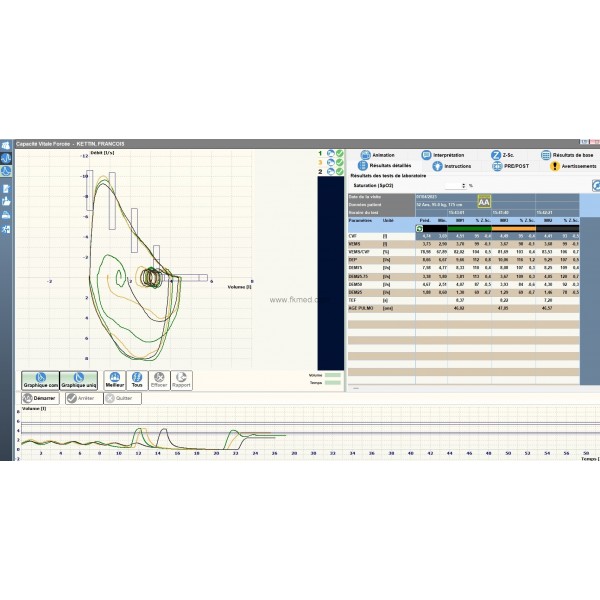
Task: Click the green Volume legend swatch
Action: pos(333,375)
